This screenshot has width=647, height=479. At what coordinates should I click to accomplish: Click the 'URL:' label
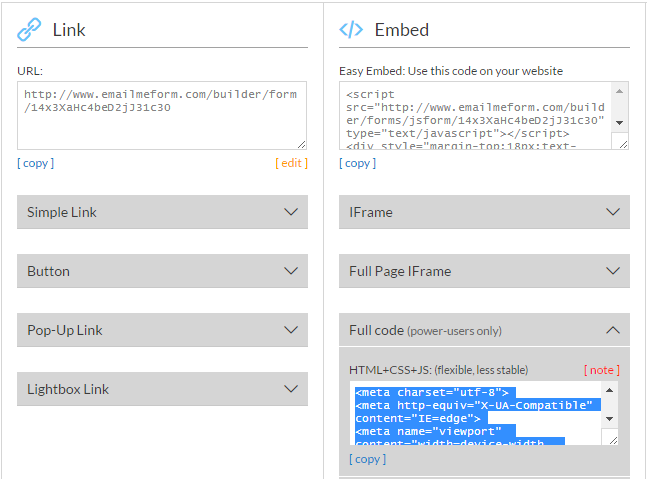click(30, 71)
